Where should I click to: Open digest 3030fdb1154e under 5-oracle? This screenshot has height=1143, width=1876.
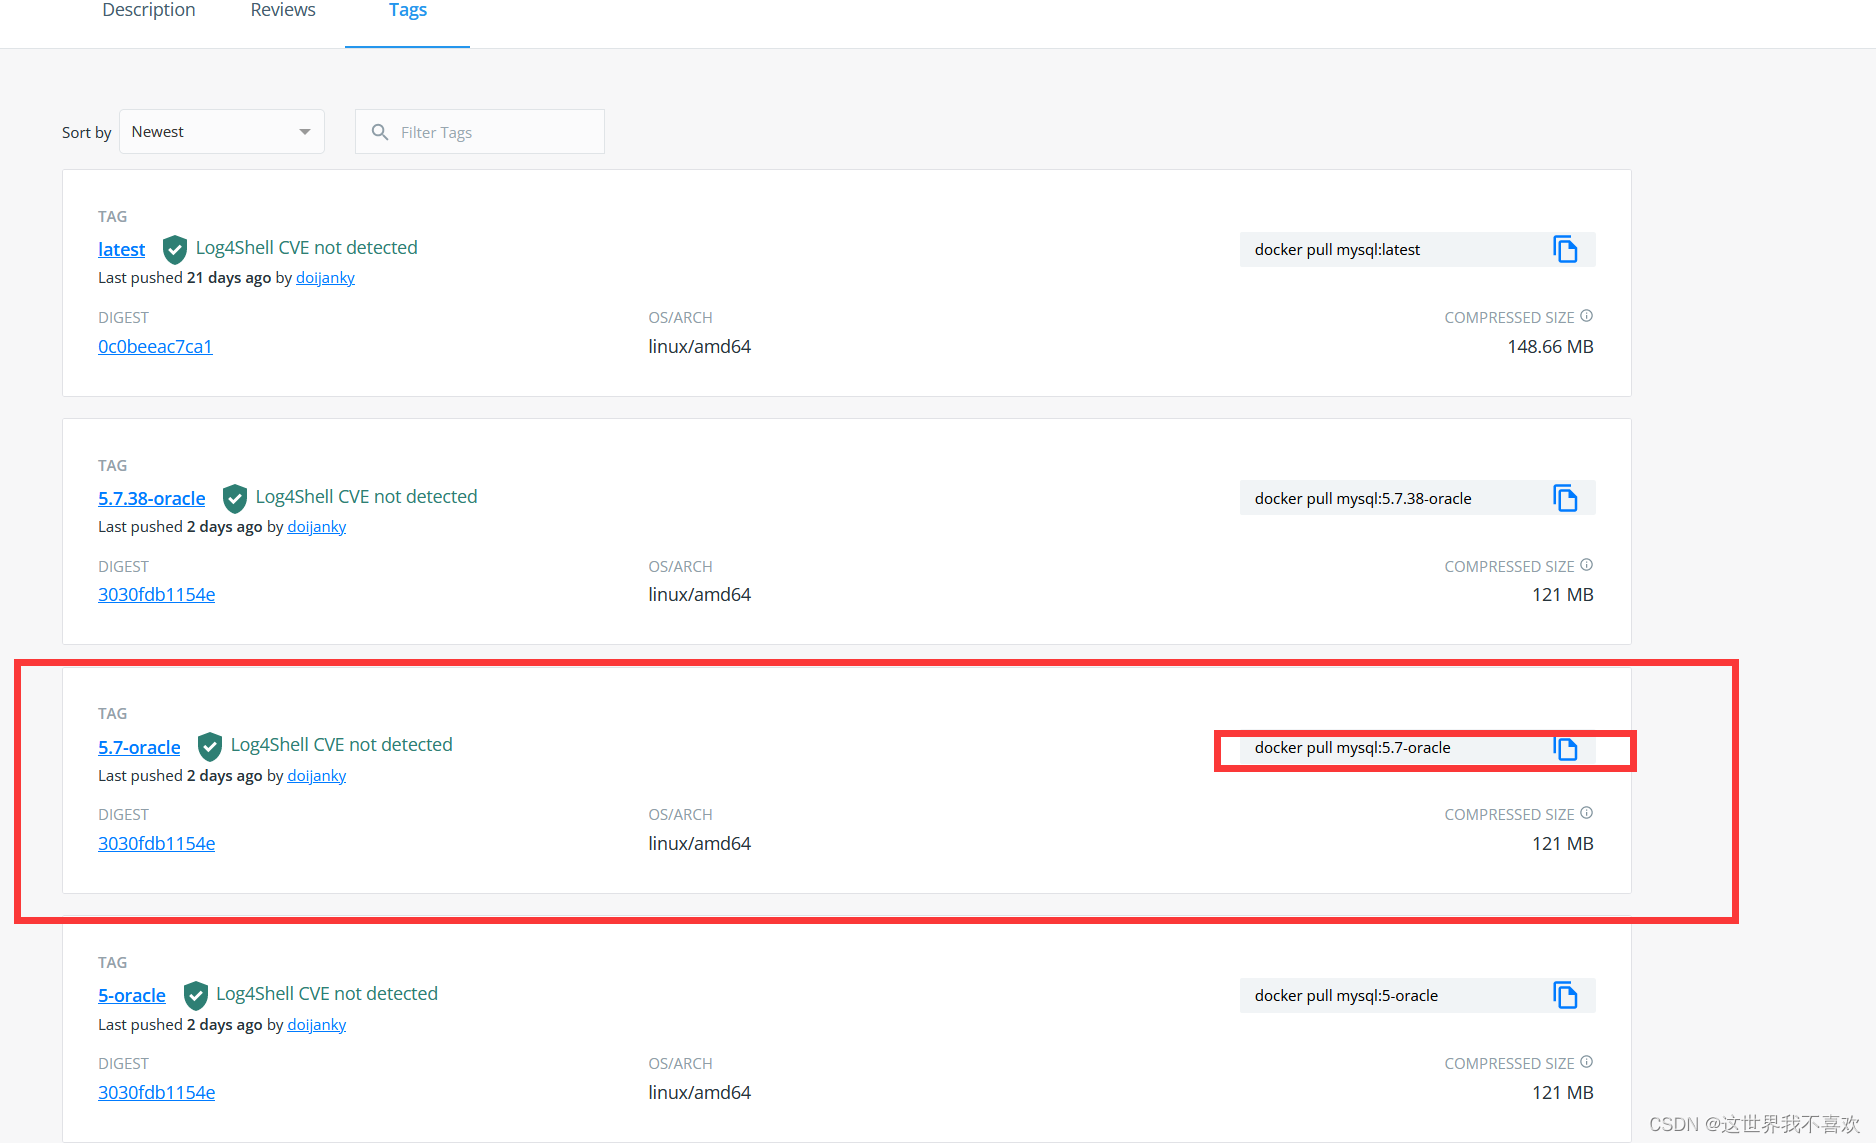tap(157, 1092)
